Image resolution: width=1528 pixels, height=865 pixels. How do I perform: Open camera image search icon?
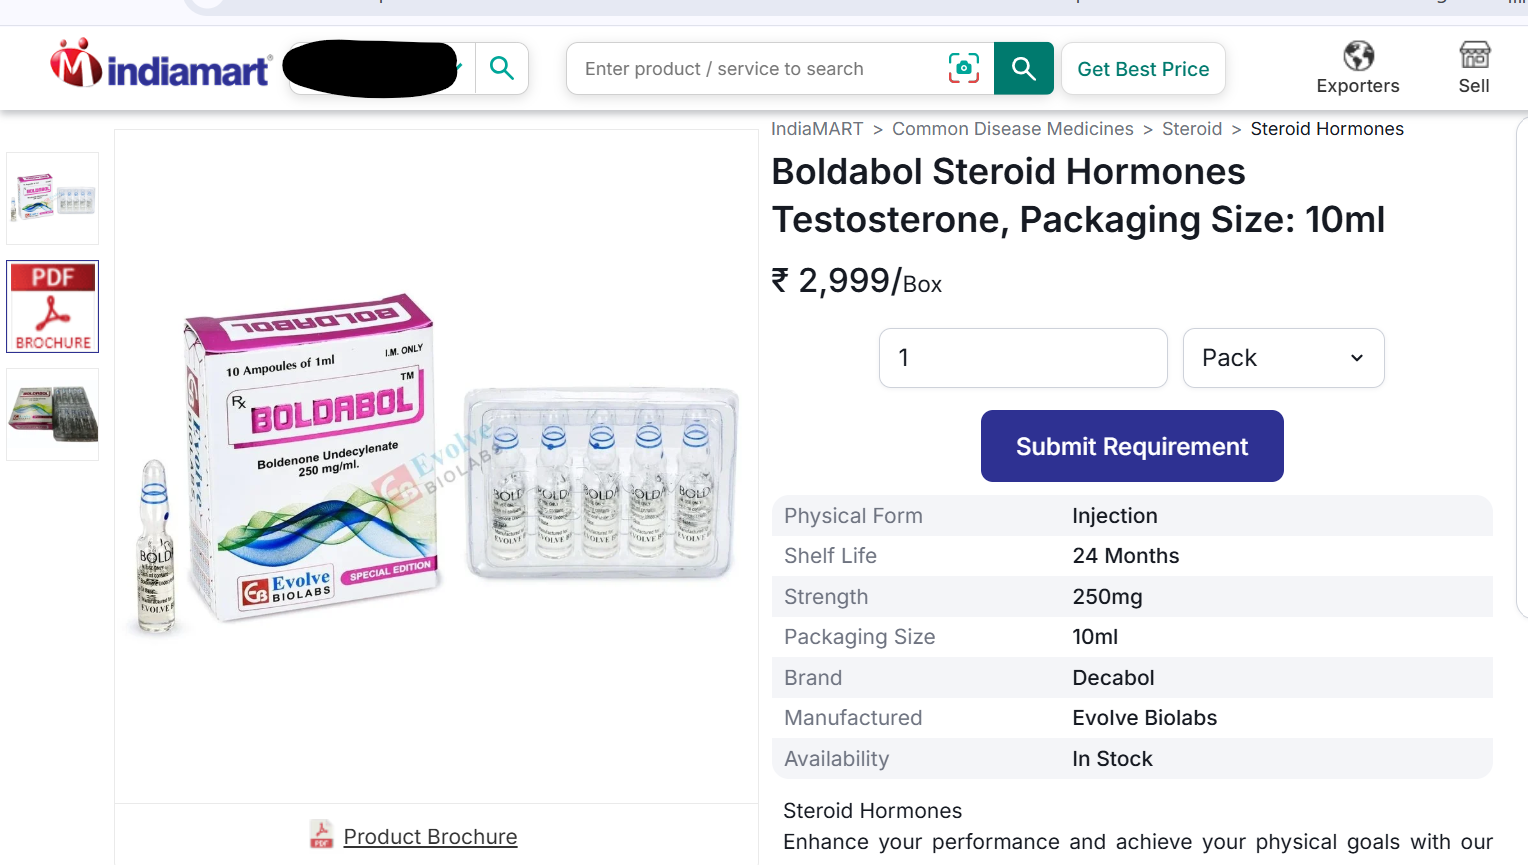pos(963,68)
